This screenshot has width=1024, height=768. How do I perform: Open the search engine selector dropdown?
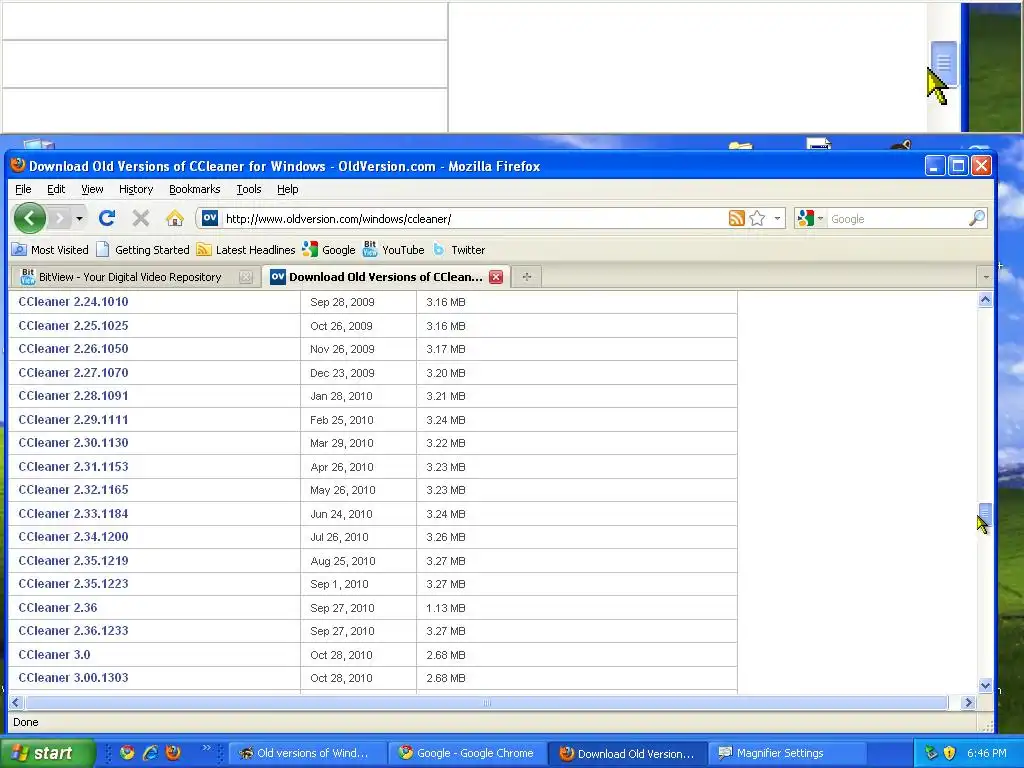(810, 218)
